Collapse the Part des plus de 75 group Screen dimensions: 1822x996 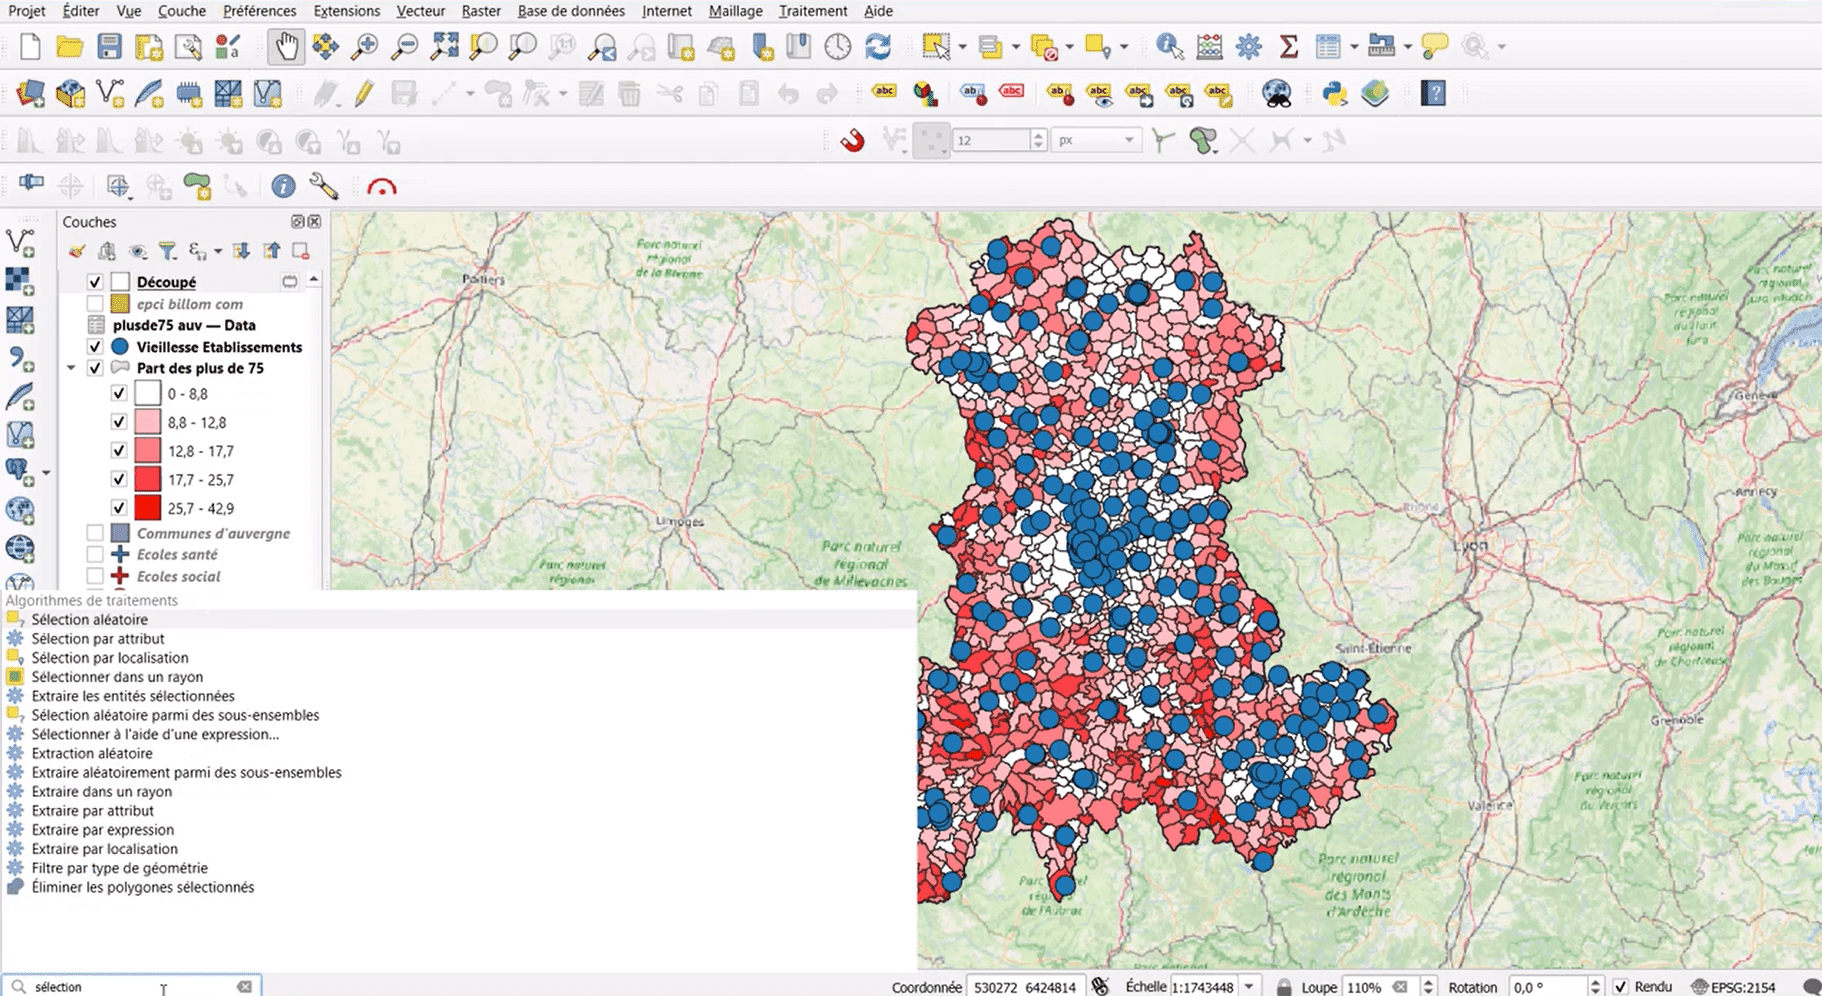click(71, 368)
